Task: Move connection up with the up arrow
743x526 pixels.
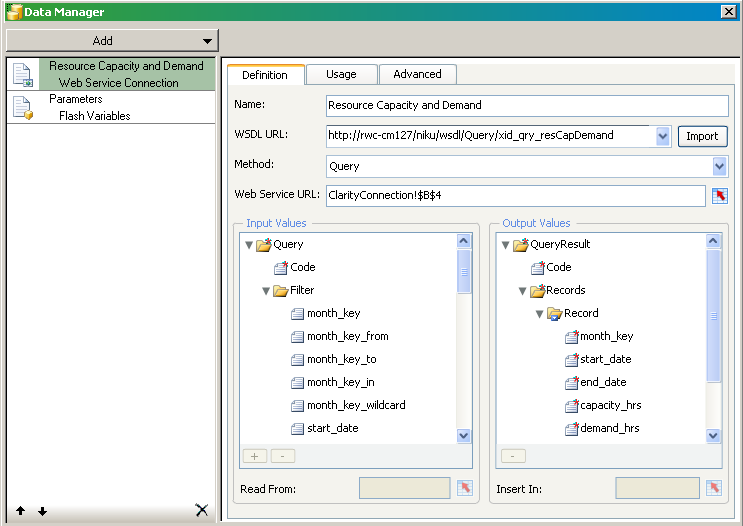Action: (x=20, y=511)
